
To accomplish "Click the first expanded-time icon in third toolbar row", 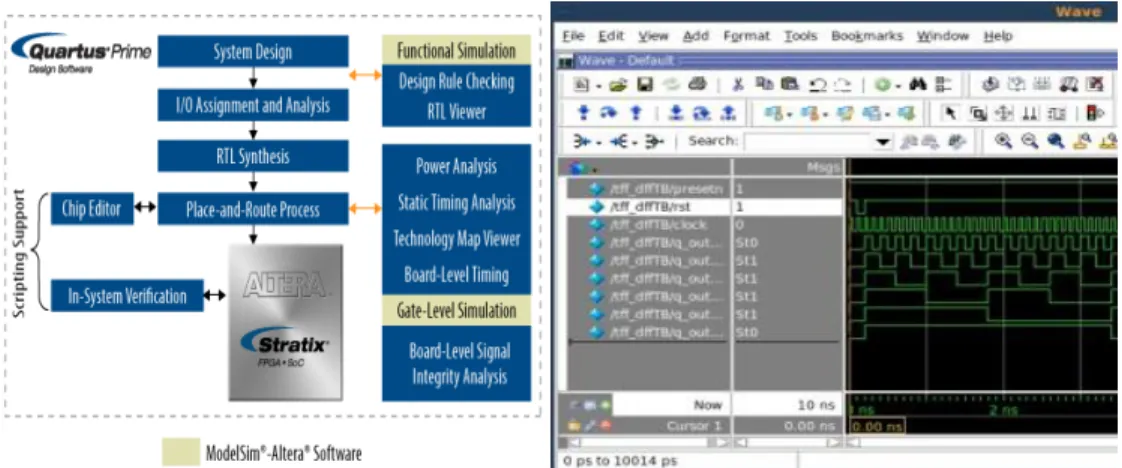I will pos(582,141).
